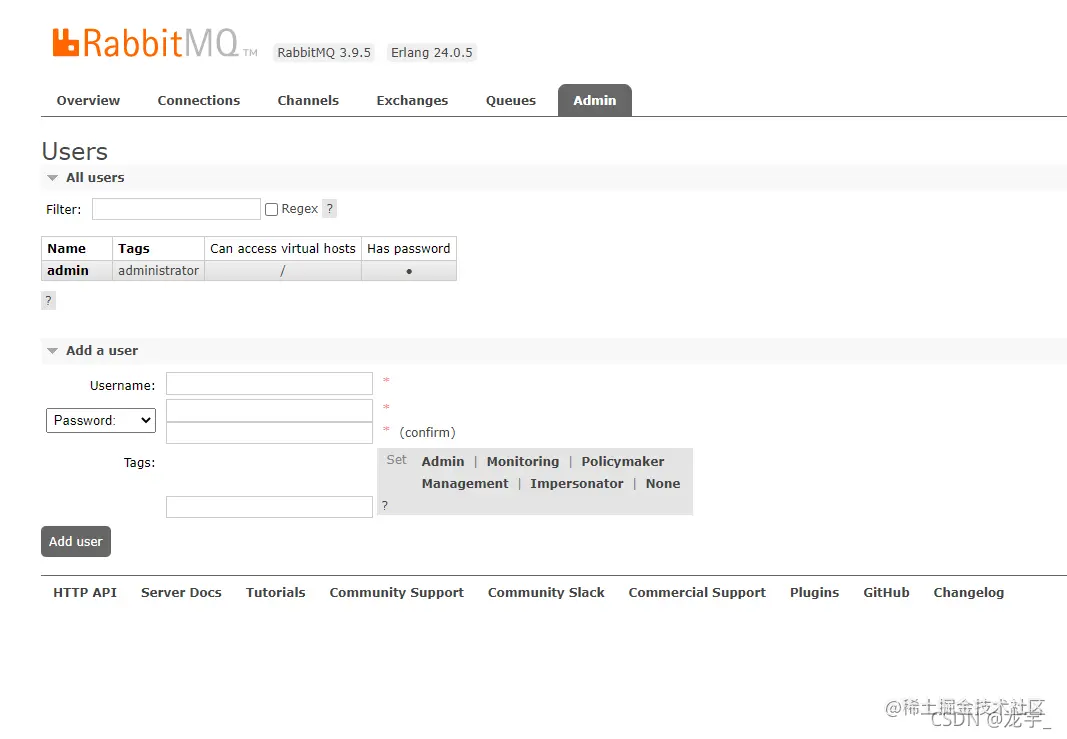Open the HTTP API link
The height and width of the screenshot is (739, 1067).
point(85,593)
